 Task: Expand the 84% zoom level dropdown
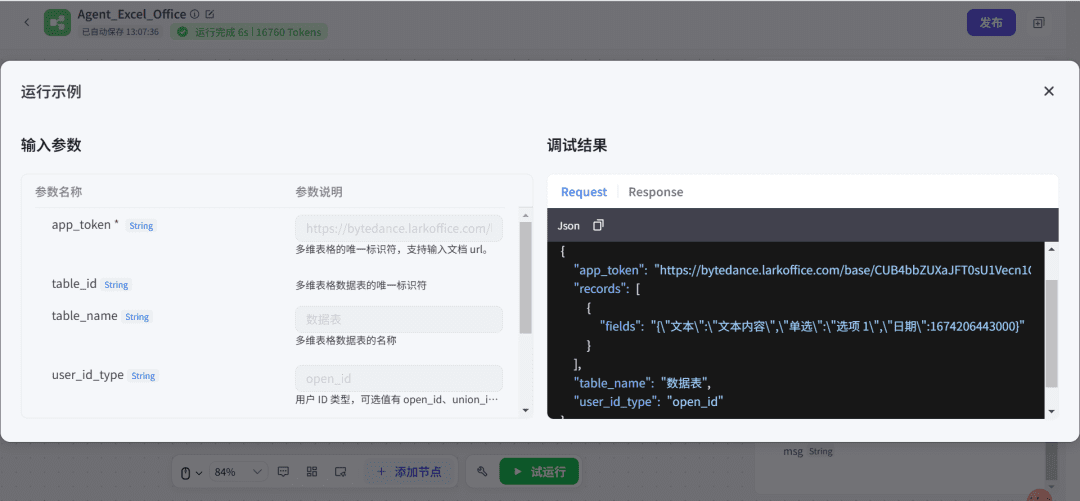click(240, 472)
